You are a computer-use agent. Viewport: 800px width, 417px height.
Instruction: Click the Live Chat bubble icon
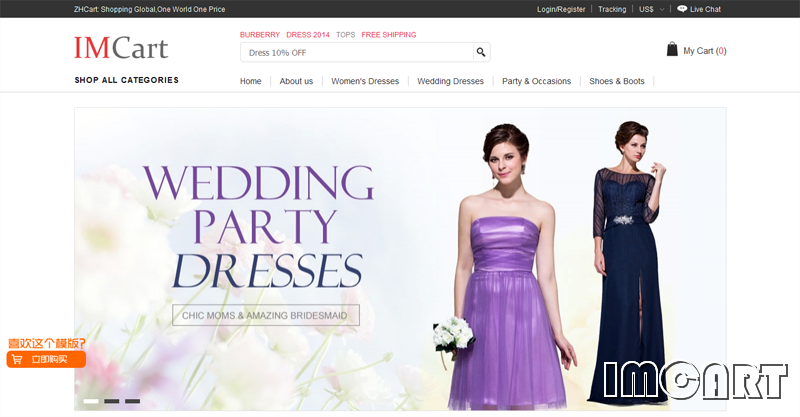click(682, 9)
